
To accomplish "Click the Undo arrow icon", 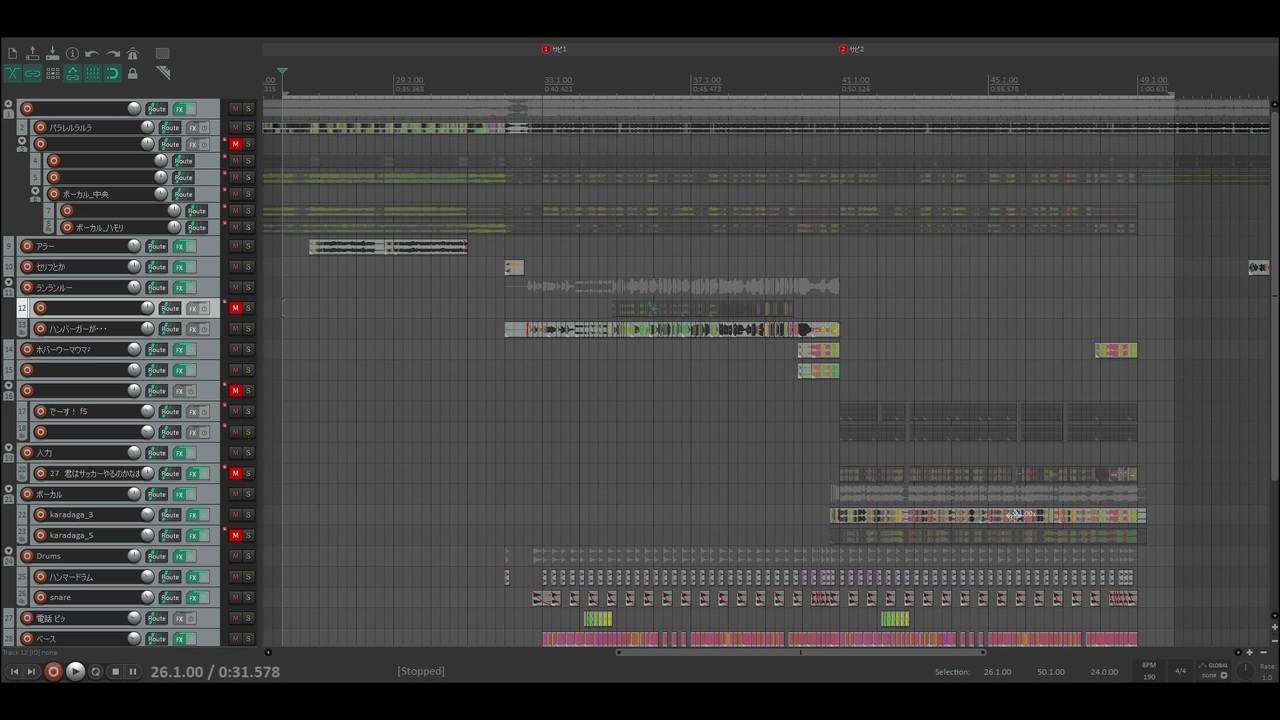I will (92, 54).
